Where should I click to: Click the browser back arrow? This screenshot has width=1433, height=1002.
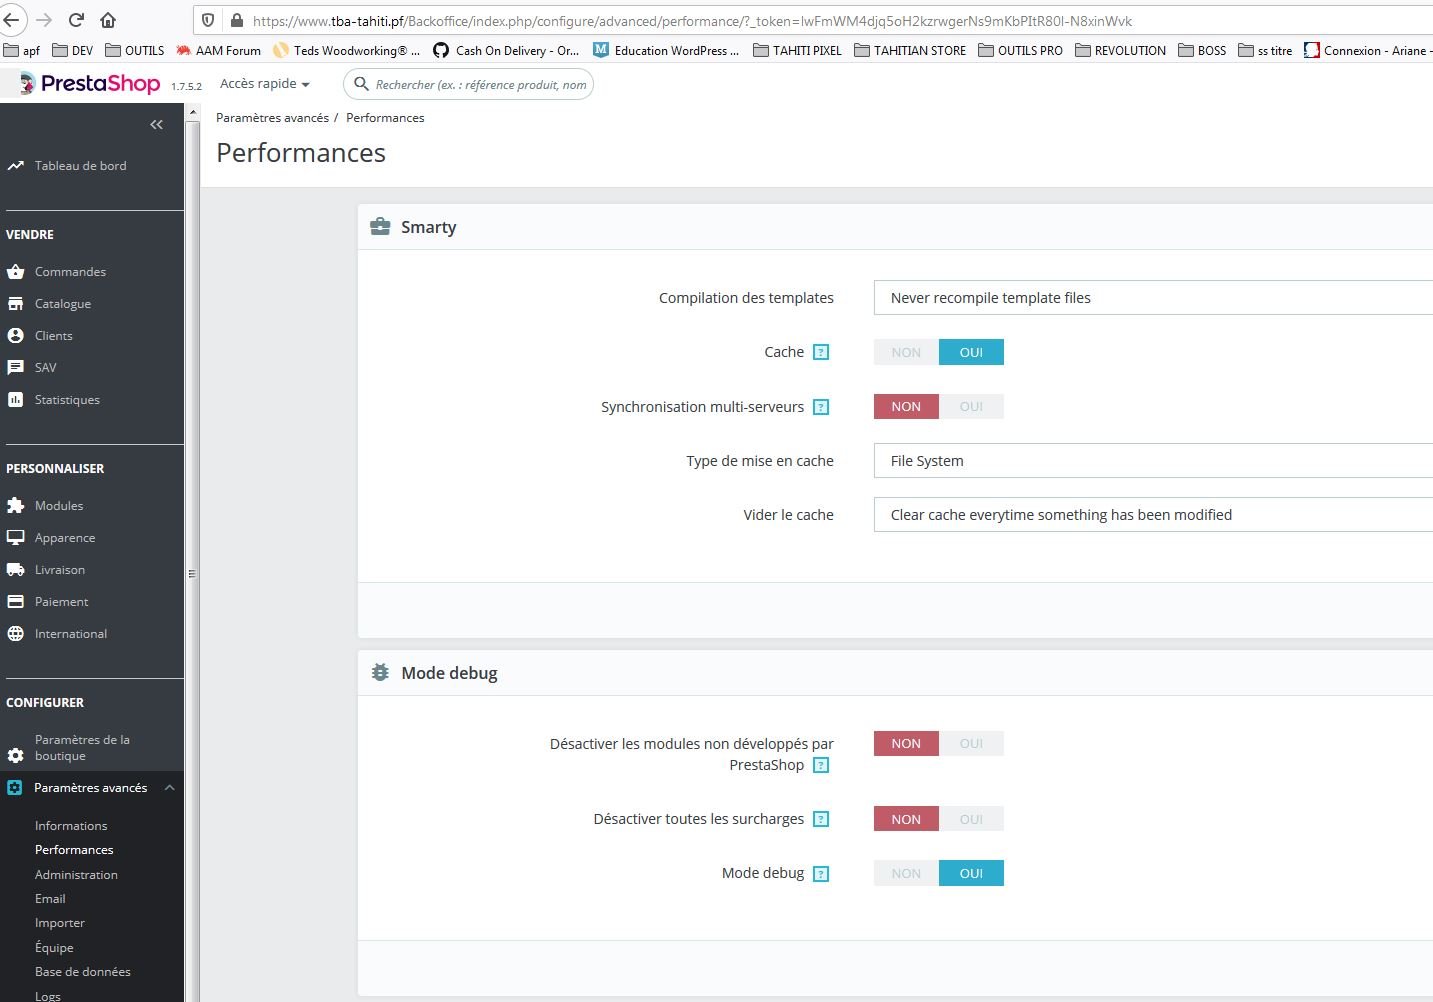pos(11,20)
